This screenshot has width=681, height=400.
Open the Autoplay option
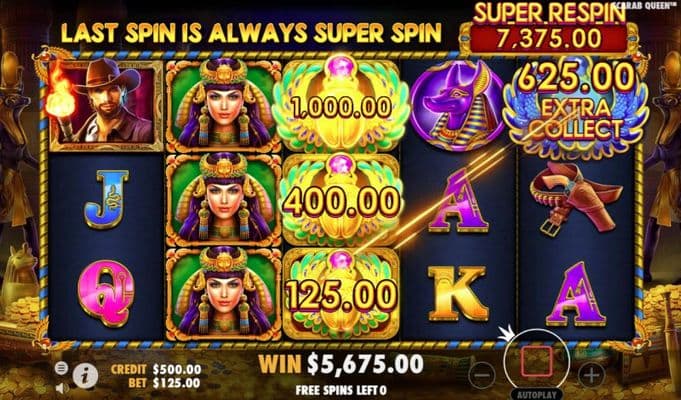537,395
